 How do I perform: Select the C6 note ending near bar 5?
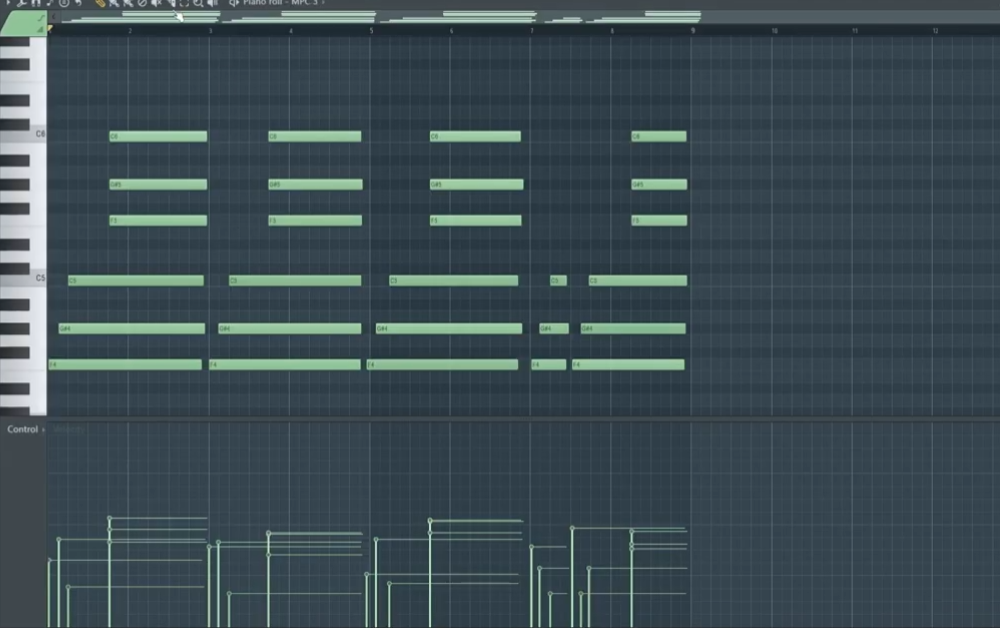click(x=314, y=136)
